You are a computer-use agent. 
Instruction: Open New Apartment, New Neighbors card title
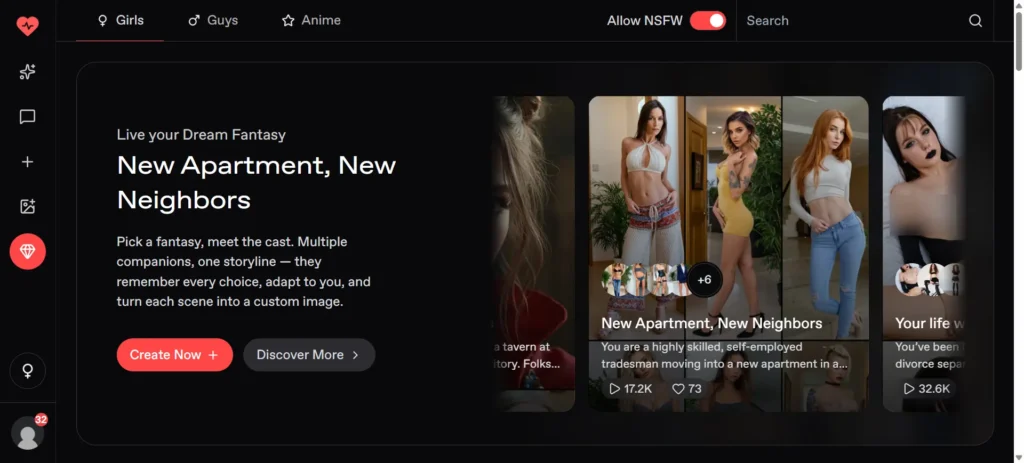[x=711, y=323]
